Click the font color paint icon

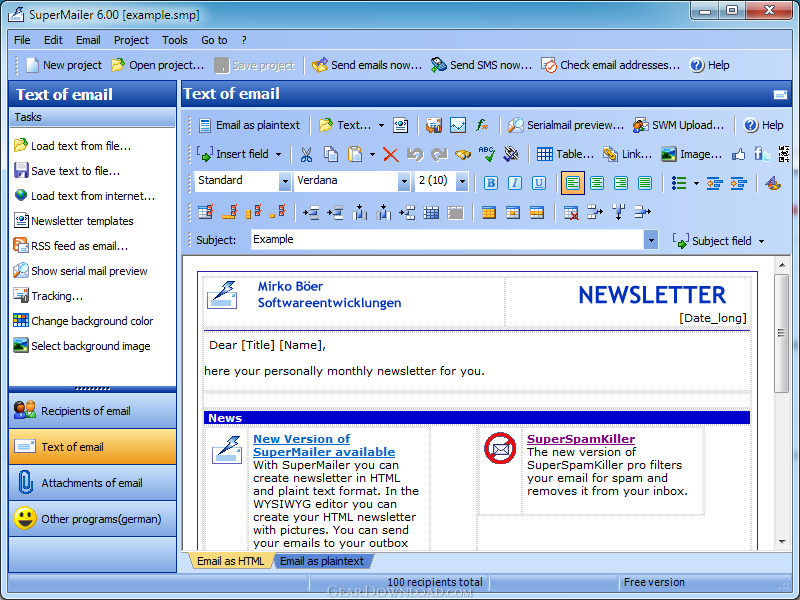point(773,183)
